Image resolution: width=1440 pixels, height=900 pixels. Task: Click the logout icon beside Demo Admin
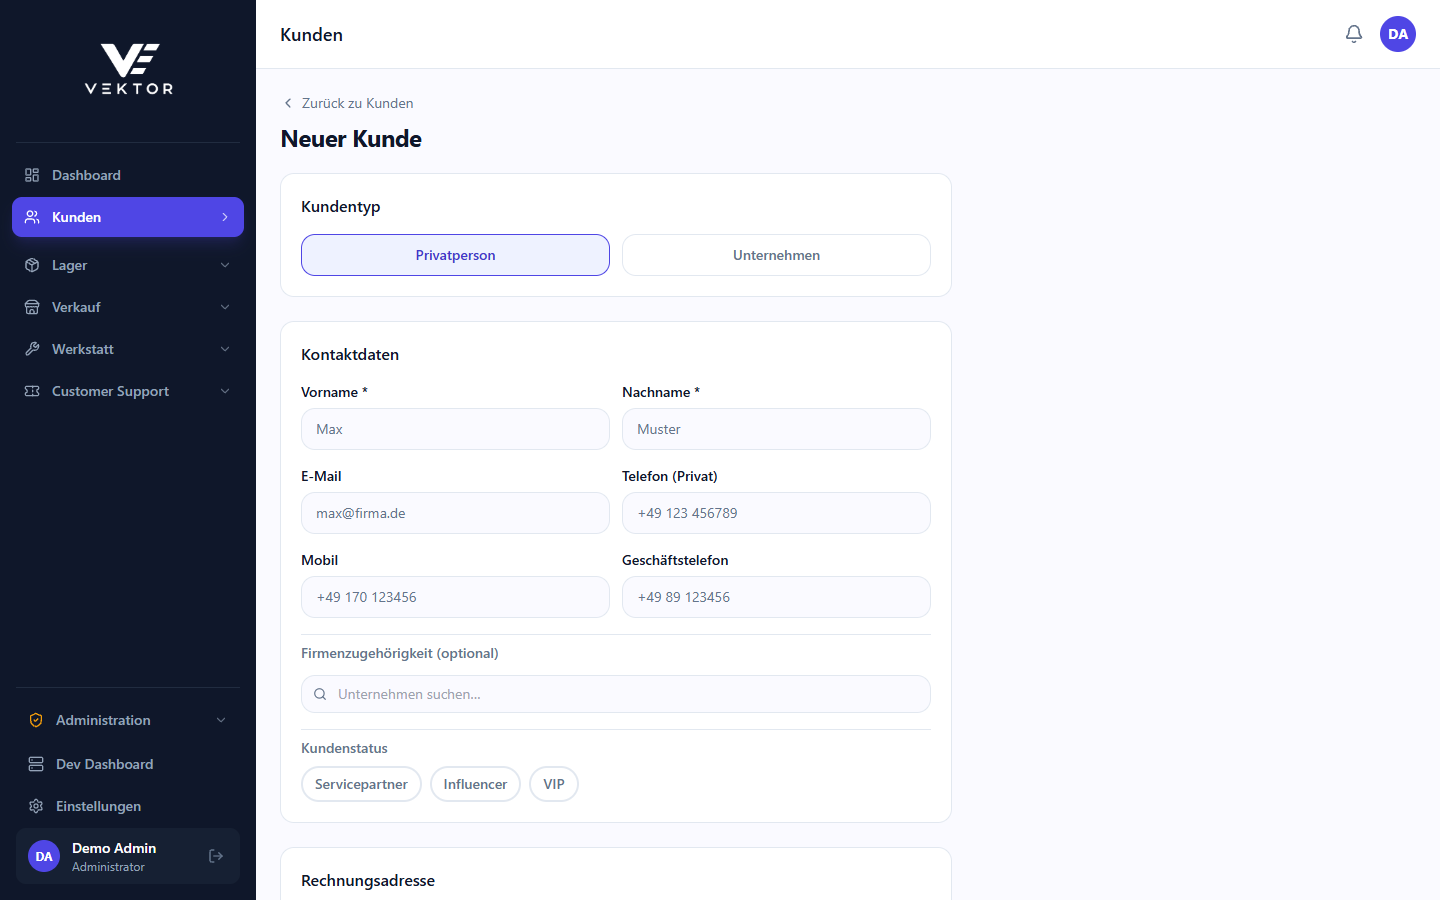tap(216, 856)
